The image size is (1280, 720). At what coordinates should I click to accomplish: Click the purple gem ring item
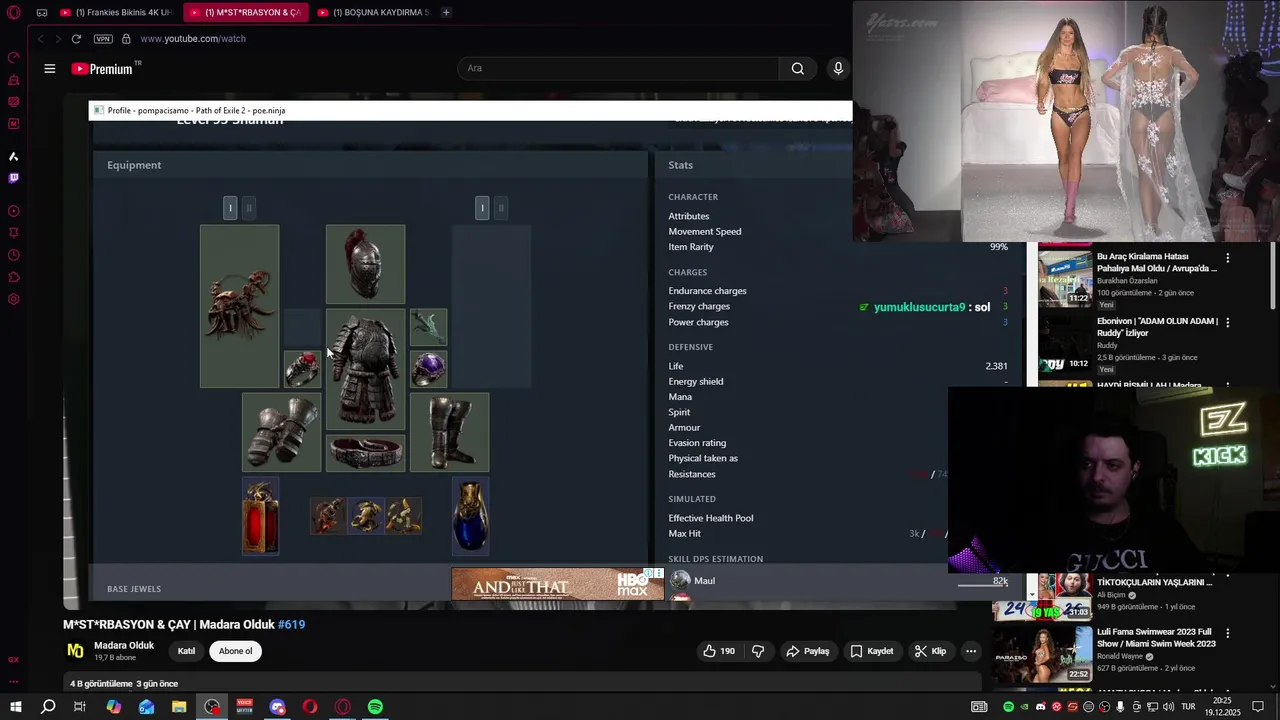428,369
